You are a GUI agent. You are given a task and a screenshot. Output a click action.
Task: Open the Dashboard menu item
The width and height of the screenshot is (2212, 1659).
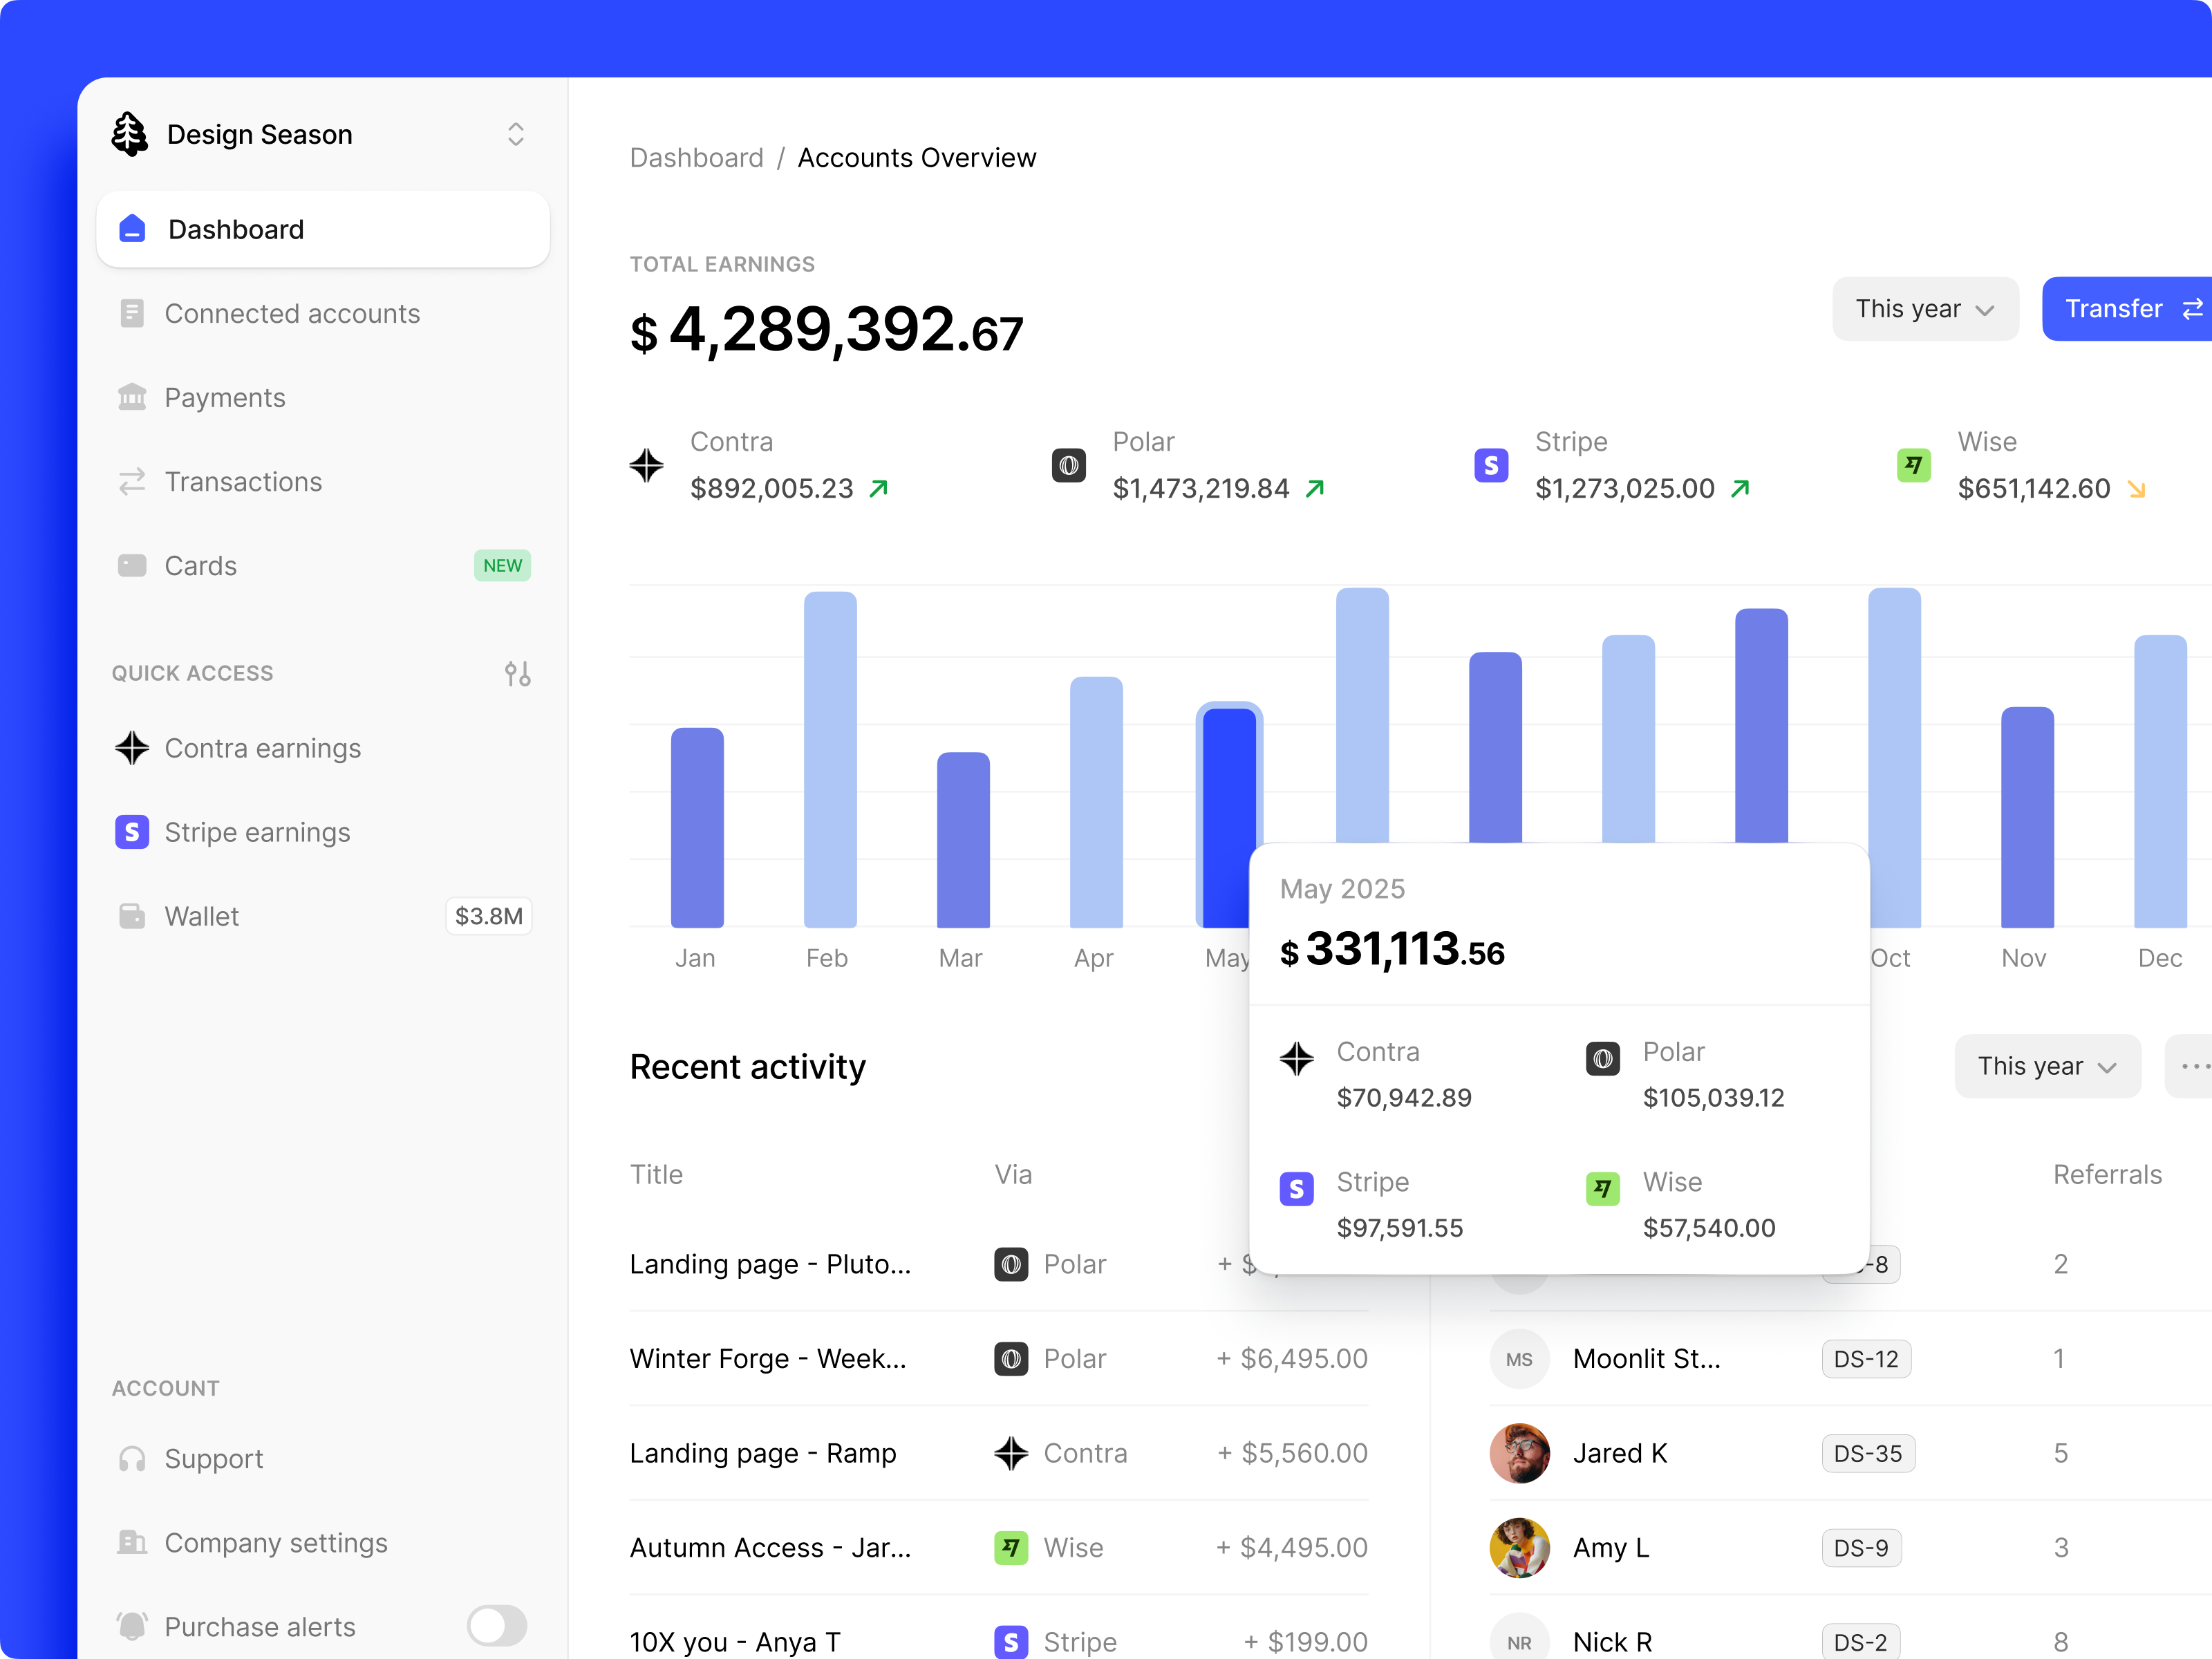click(323, 229)
